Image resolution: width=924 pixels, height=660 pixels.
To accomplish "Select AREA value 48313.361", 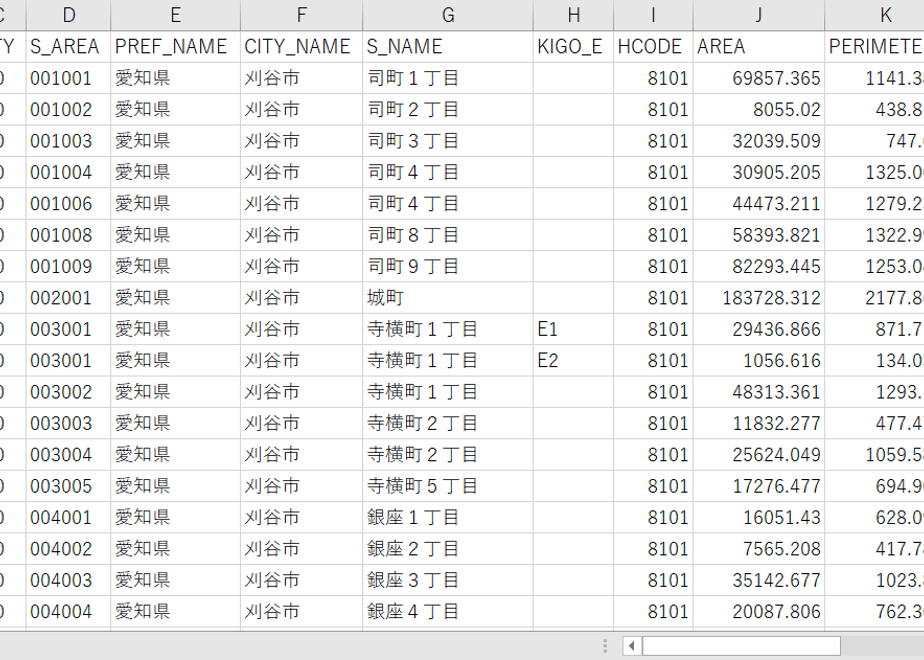I will coord(758,392).
